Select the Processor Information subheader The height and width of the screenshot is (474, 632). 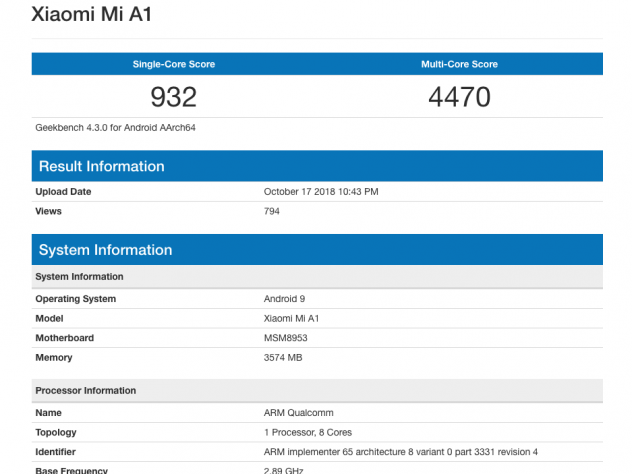[x=86, y=390]
